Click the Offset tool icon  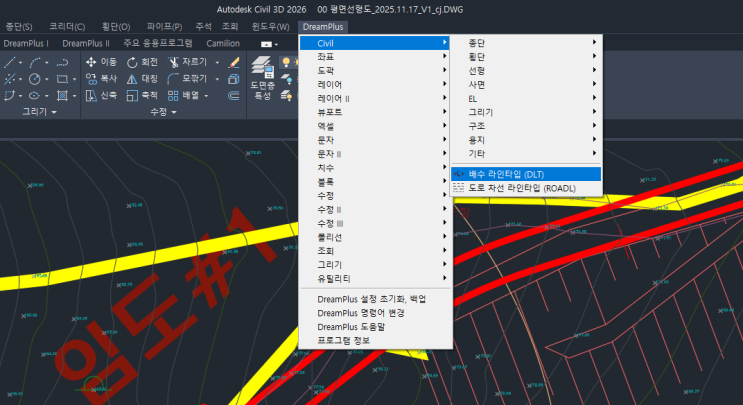pos(234,95)
